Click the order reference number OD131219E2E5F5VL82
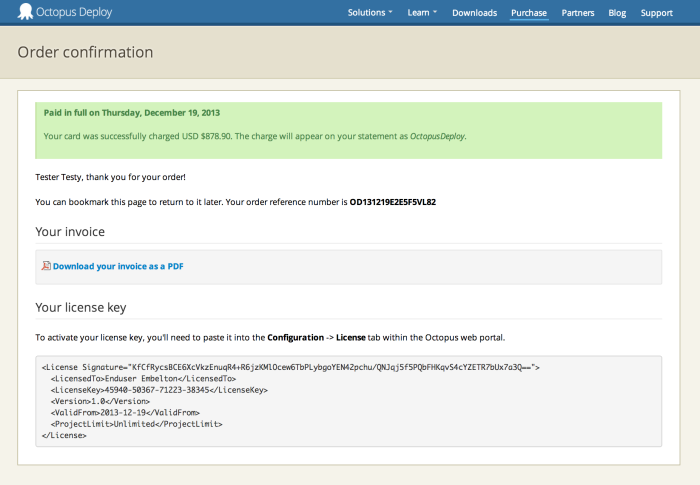Viewport: 700px width, 485px height. pyautogui.click(x=393, y=202)
